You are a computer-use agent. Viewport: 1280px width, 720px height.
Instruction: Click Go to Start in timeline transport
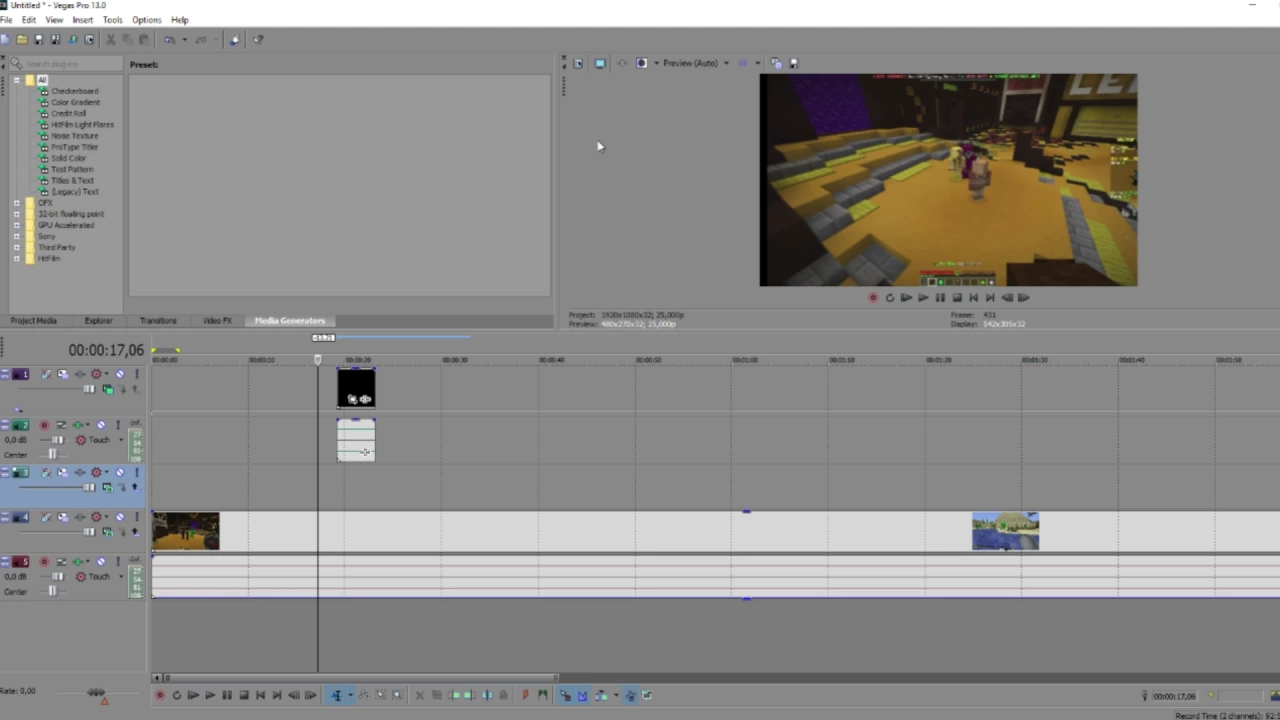click(260, 695)
